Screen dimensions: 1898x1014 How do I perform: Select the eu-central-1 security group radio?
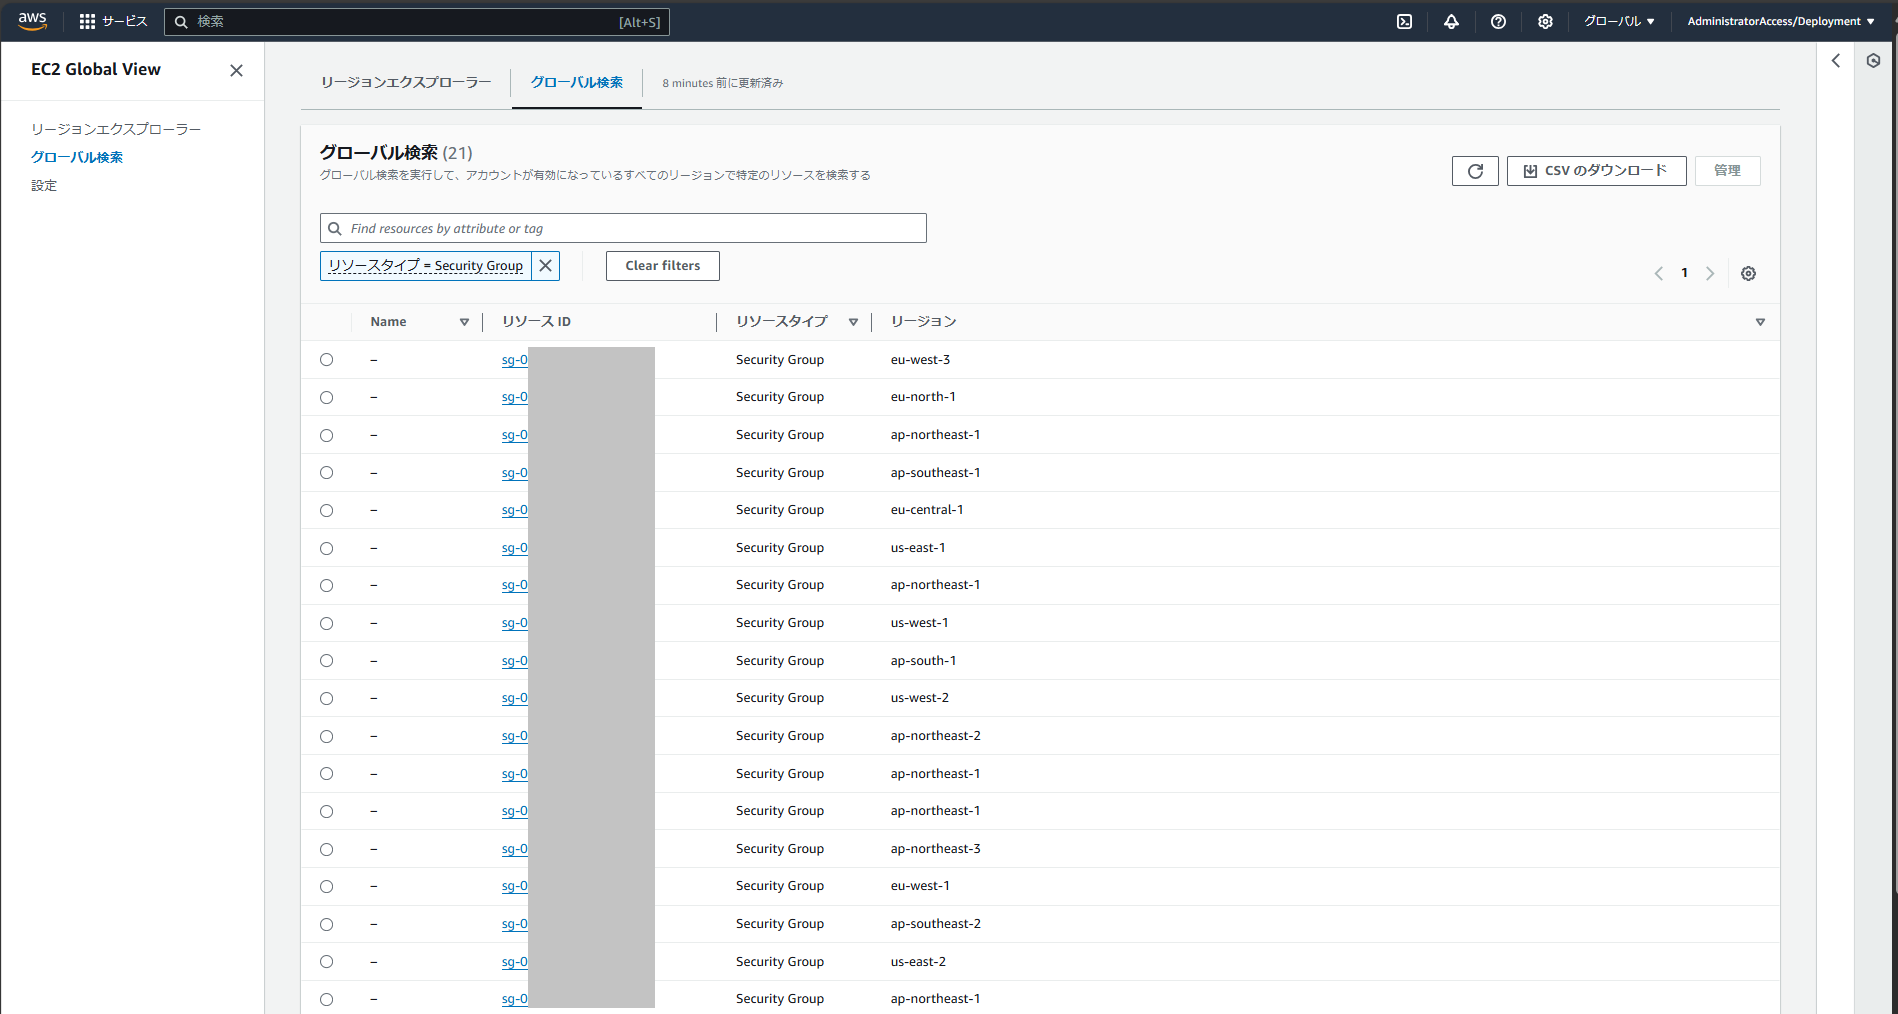(327, 510)
